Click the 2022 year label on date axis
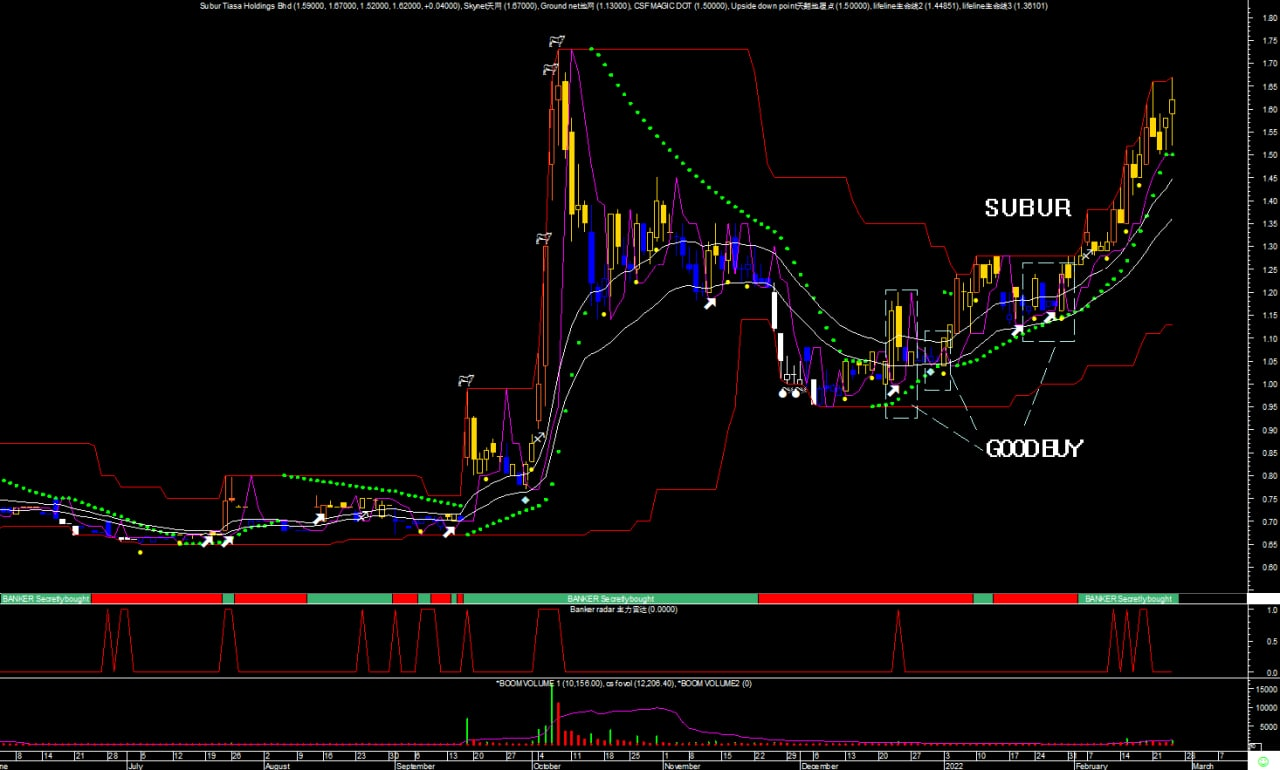 pyautogui.click(x=954, y=765)
